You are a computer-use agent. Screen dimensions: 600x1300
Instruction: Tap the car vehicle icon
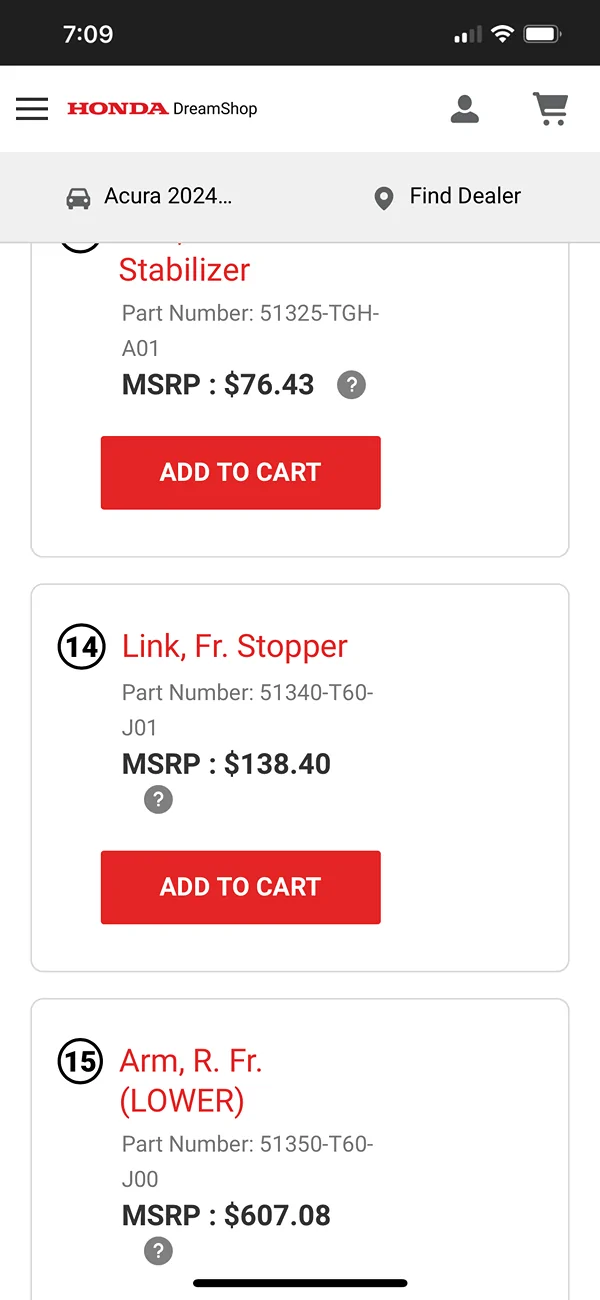point(78,197)
